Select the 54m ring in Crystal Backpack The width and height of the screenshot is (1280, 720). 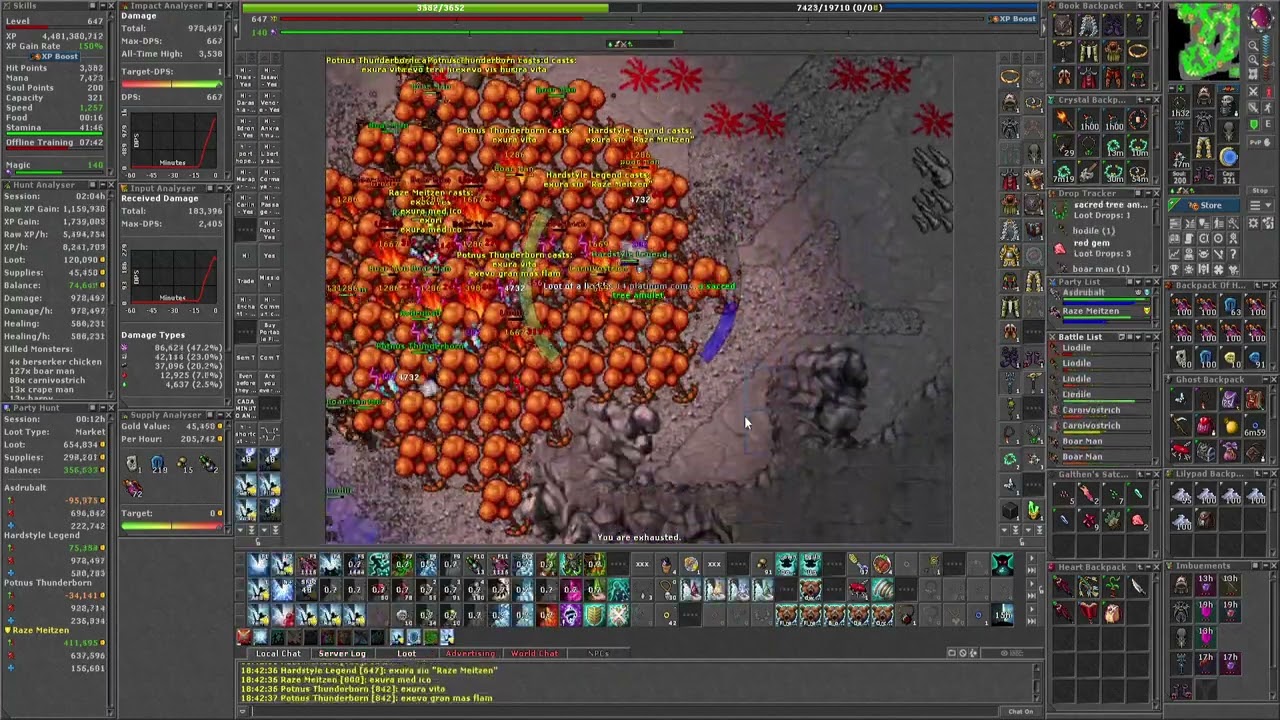(x=1137, y=171)
